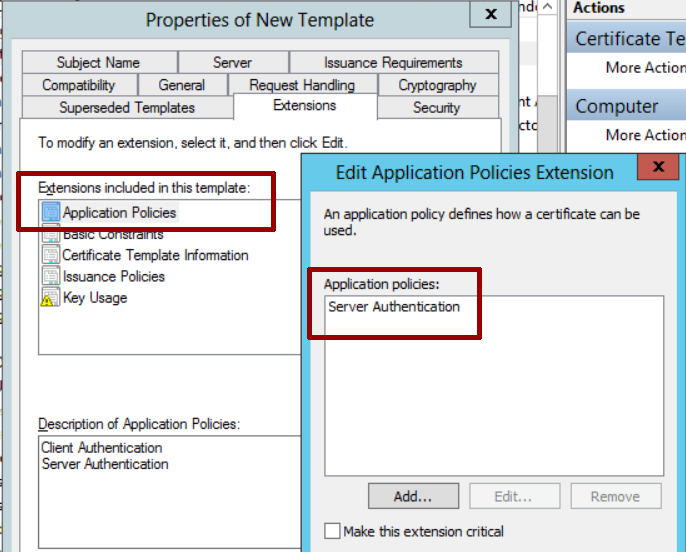Open the Request Handling tab
Screen dimensions: 686x552
[x=302, y=85]
